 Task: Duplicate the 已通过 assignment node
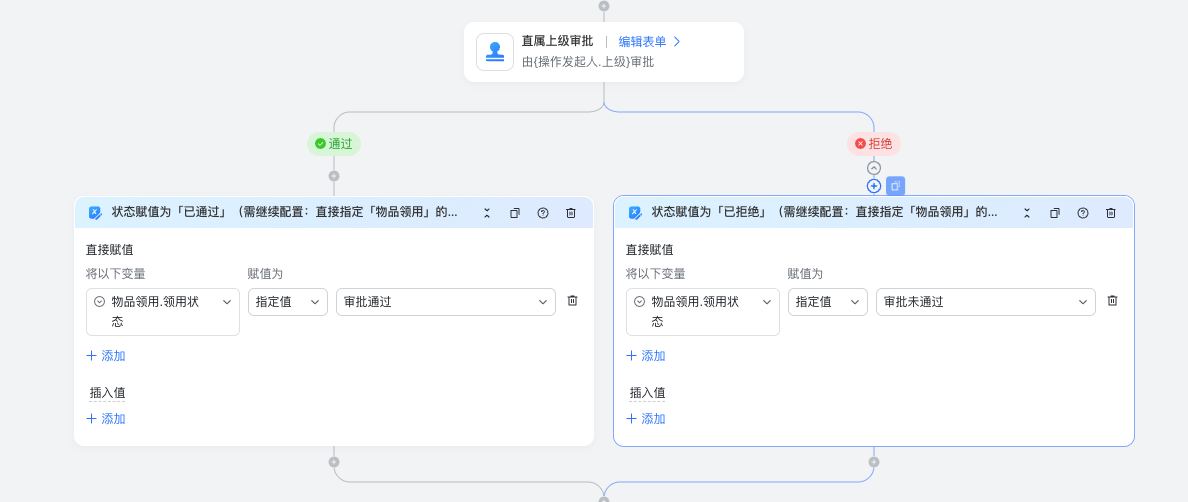(x=514, y=214)
